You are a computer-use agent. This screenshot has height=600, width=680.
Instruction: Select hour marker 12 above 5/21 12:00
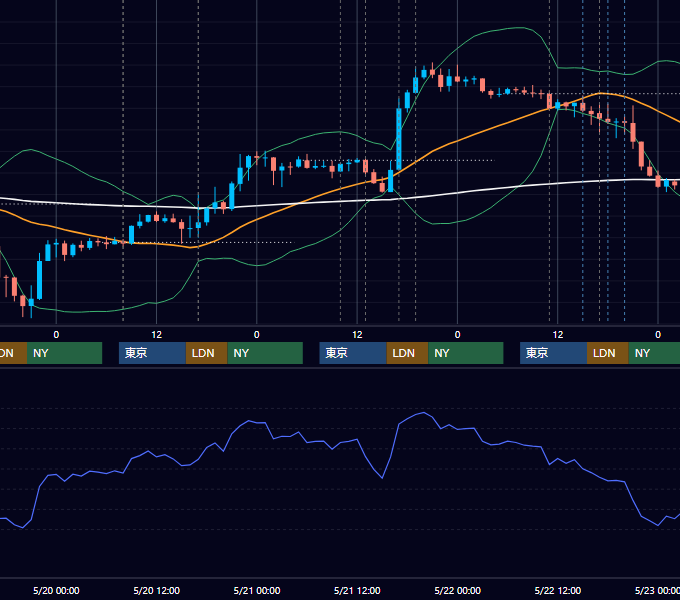click(357, 335)
